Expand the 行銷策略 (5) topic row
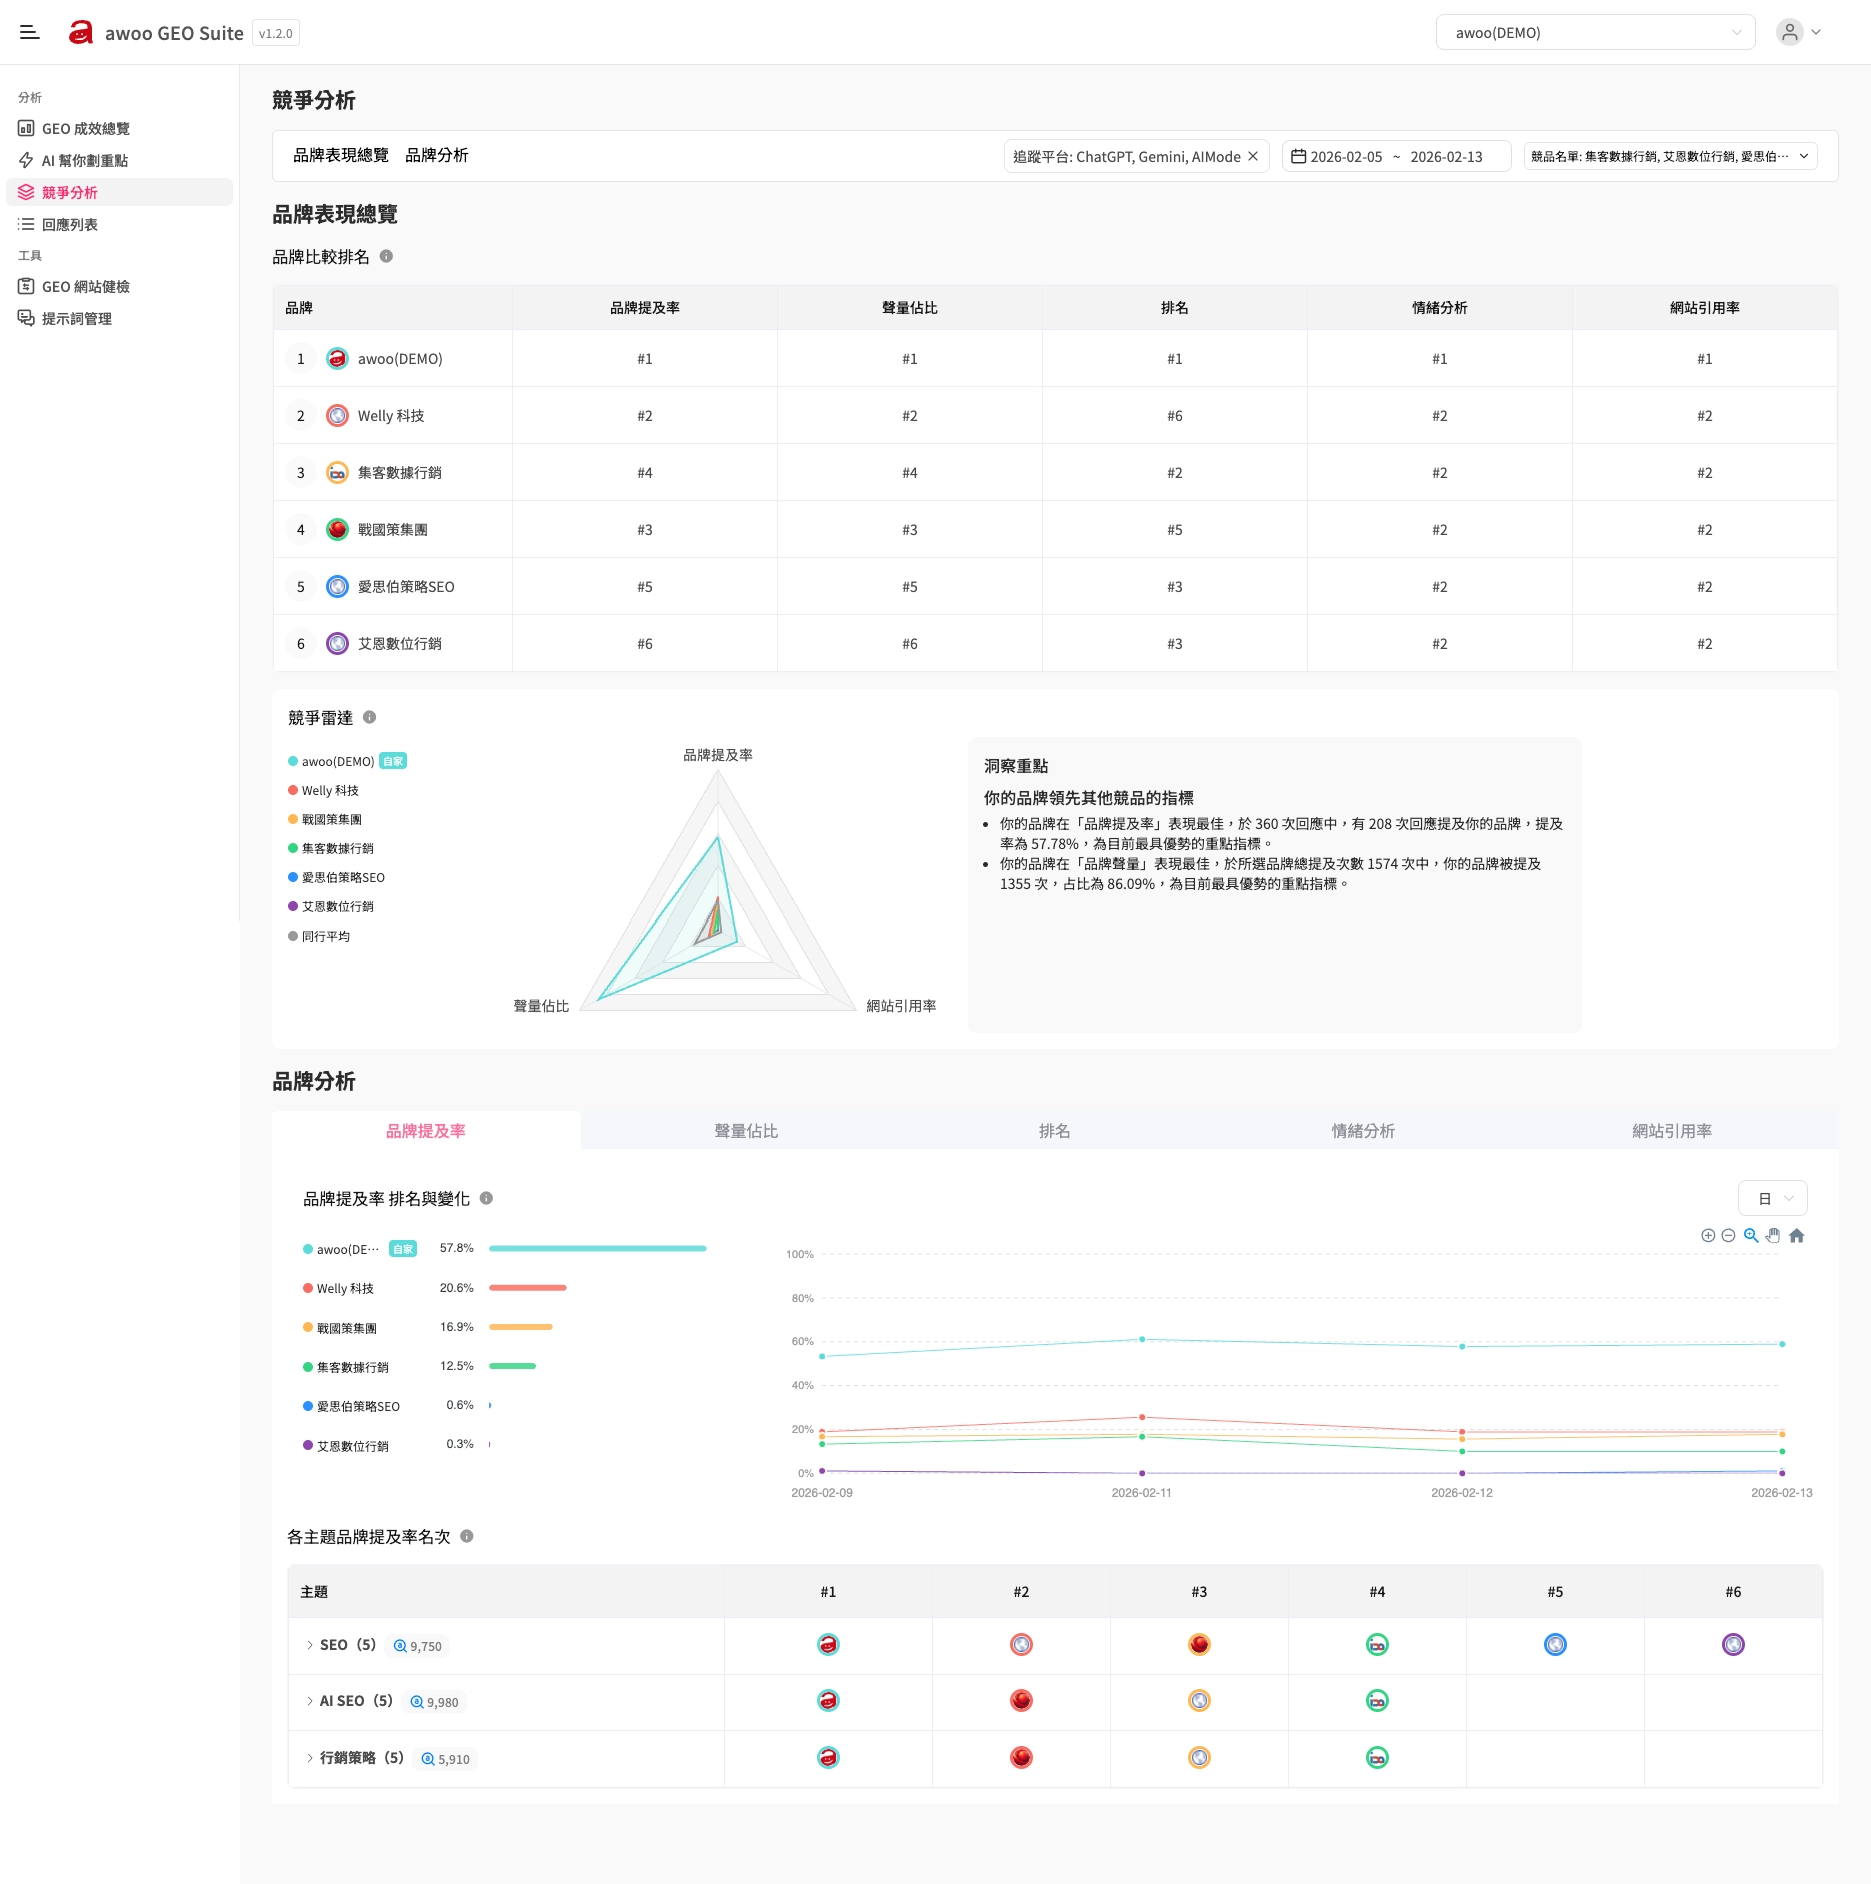Viewport: 1871px width, 1884px height. coord(309,1758)
